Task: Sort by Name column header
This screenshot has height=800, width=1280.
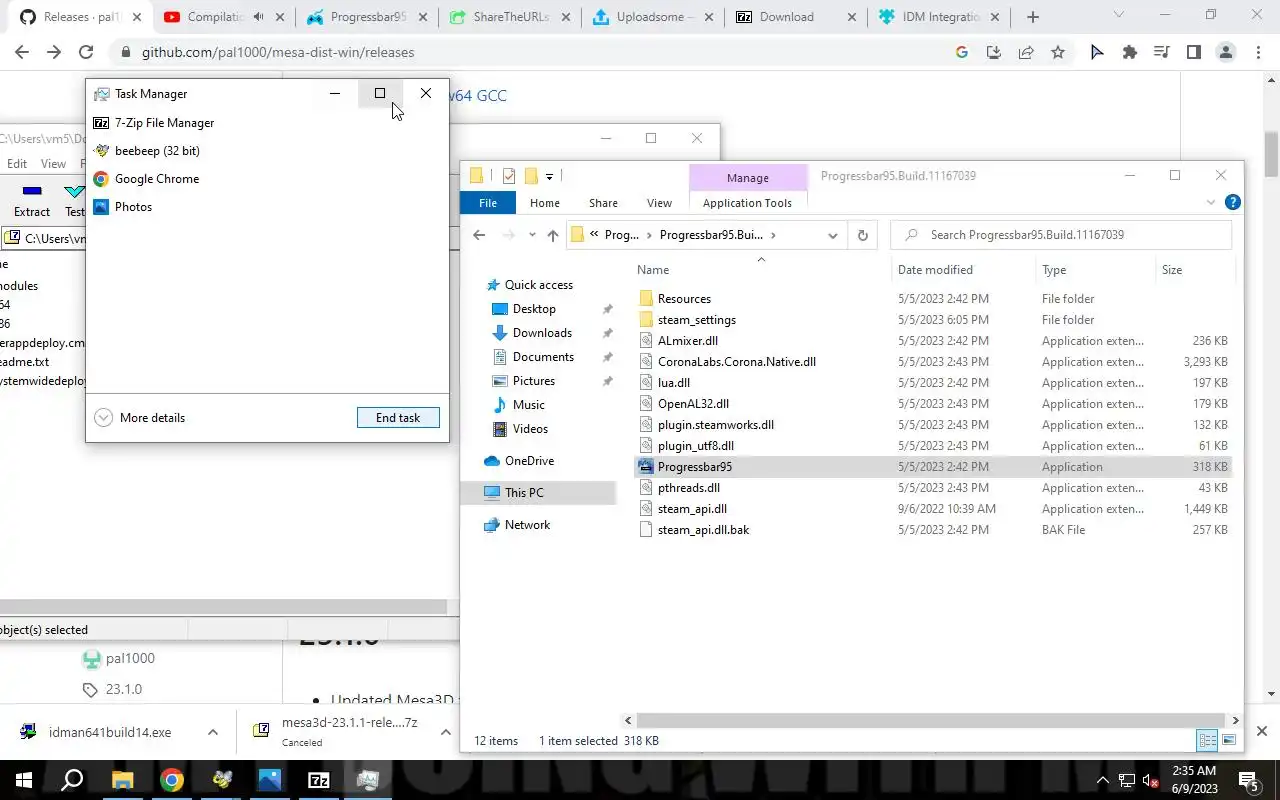Action: tap(653, 269)
